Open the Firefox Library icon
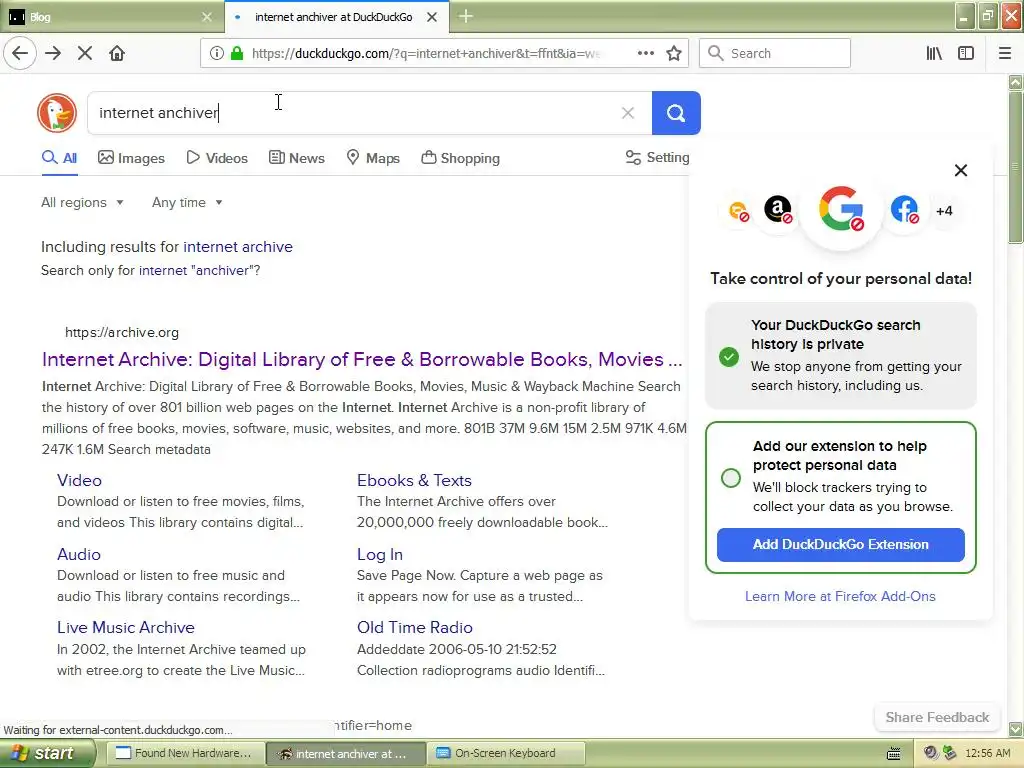The image size is (1024, 768). 934,53
